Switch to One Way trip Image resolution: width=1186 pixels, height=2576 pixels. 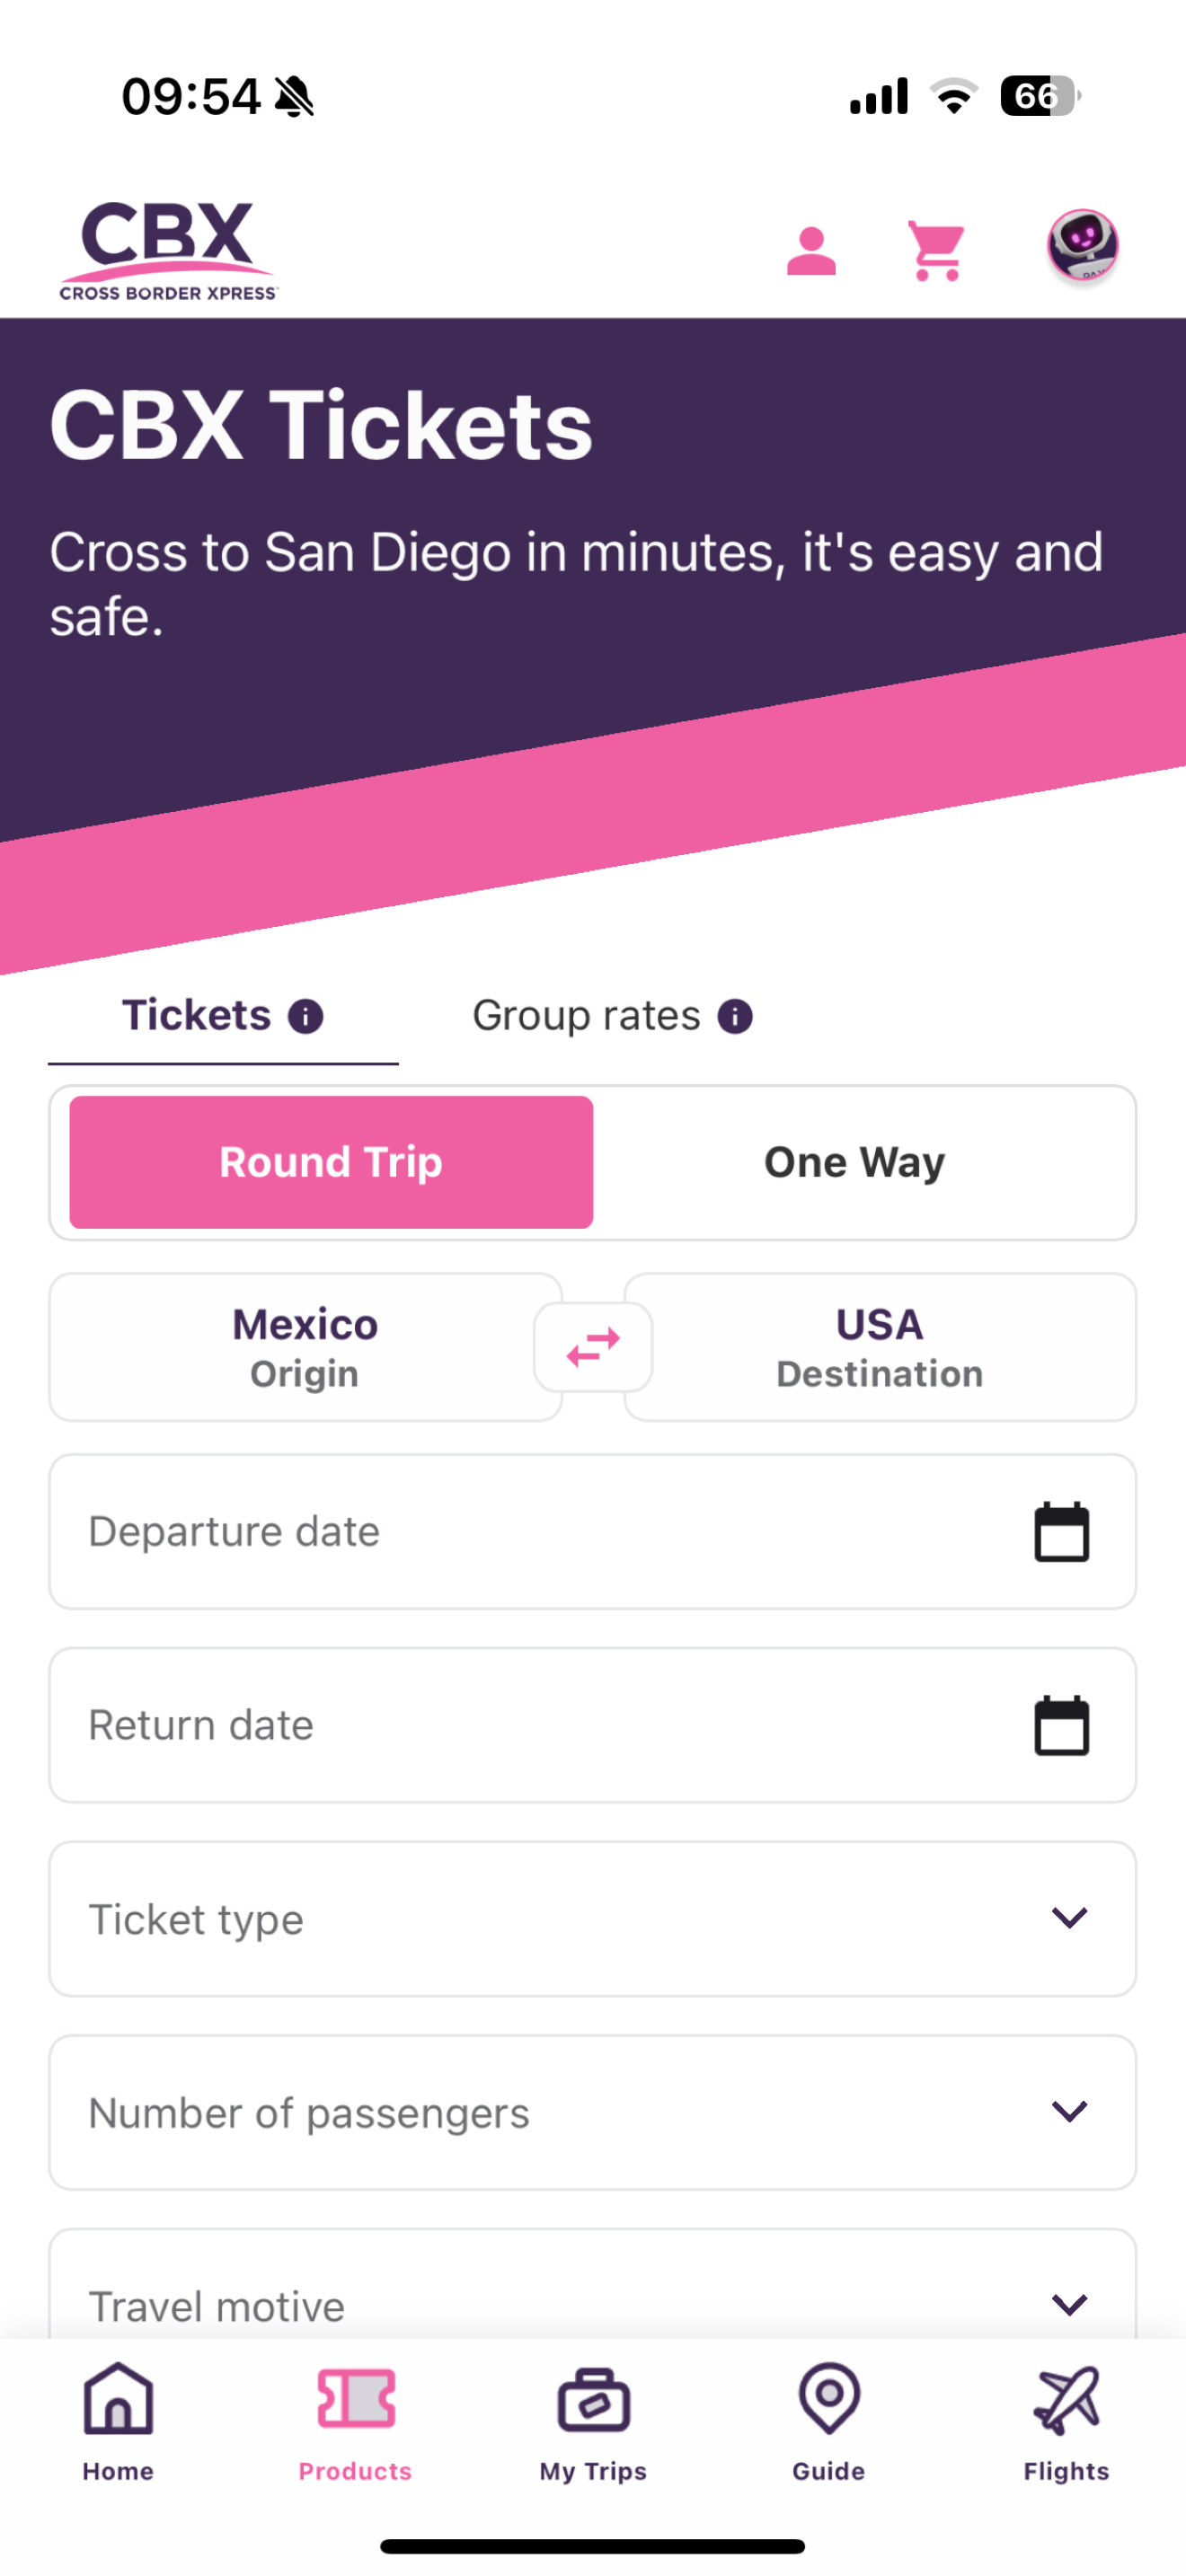point(855,1162)
